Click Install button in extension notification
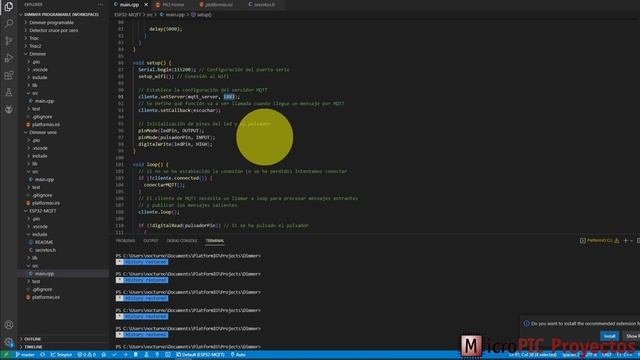This screenshot has width=640, height=360. coord(609,336)
